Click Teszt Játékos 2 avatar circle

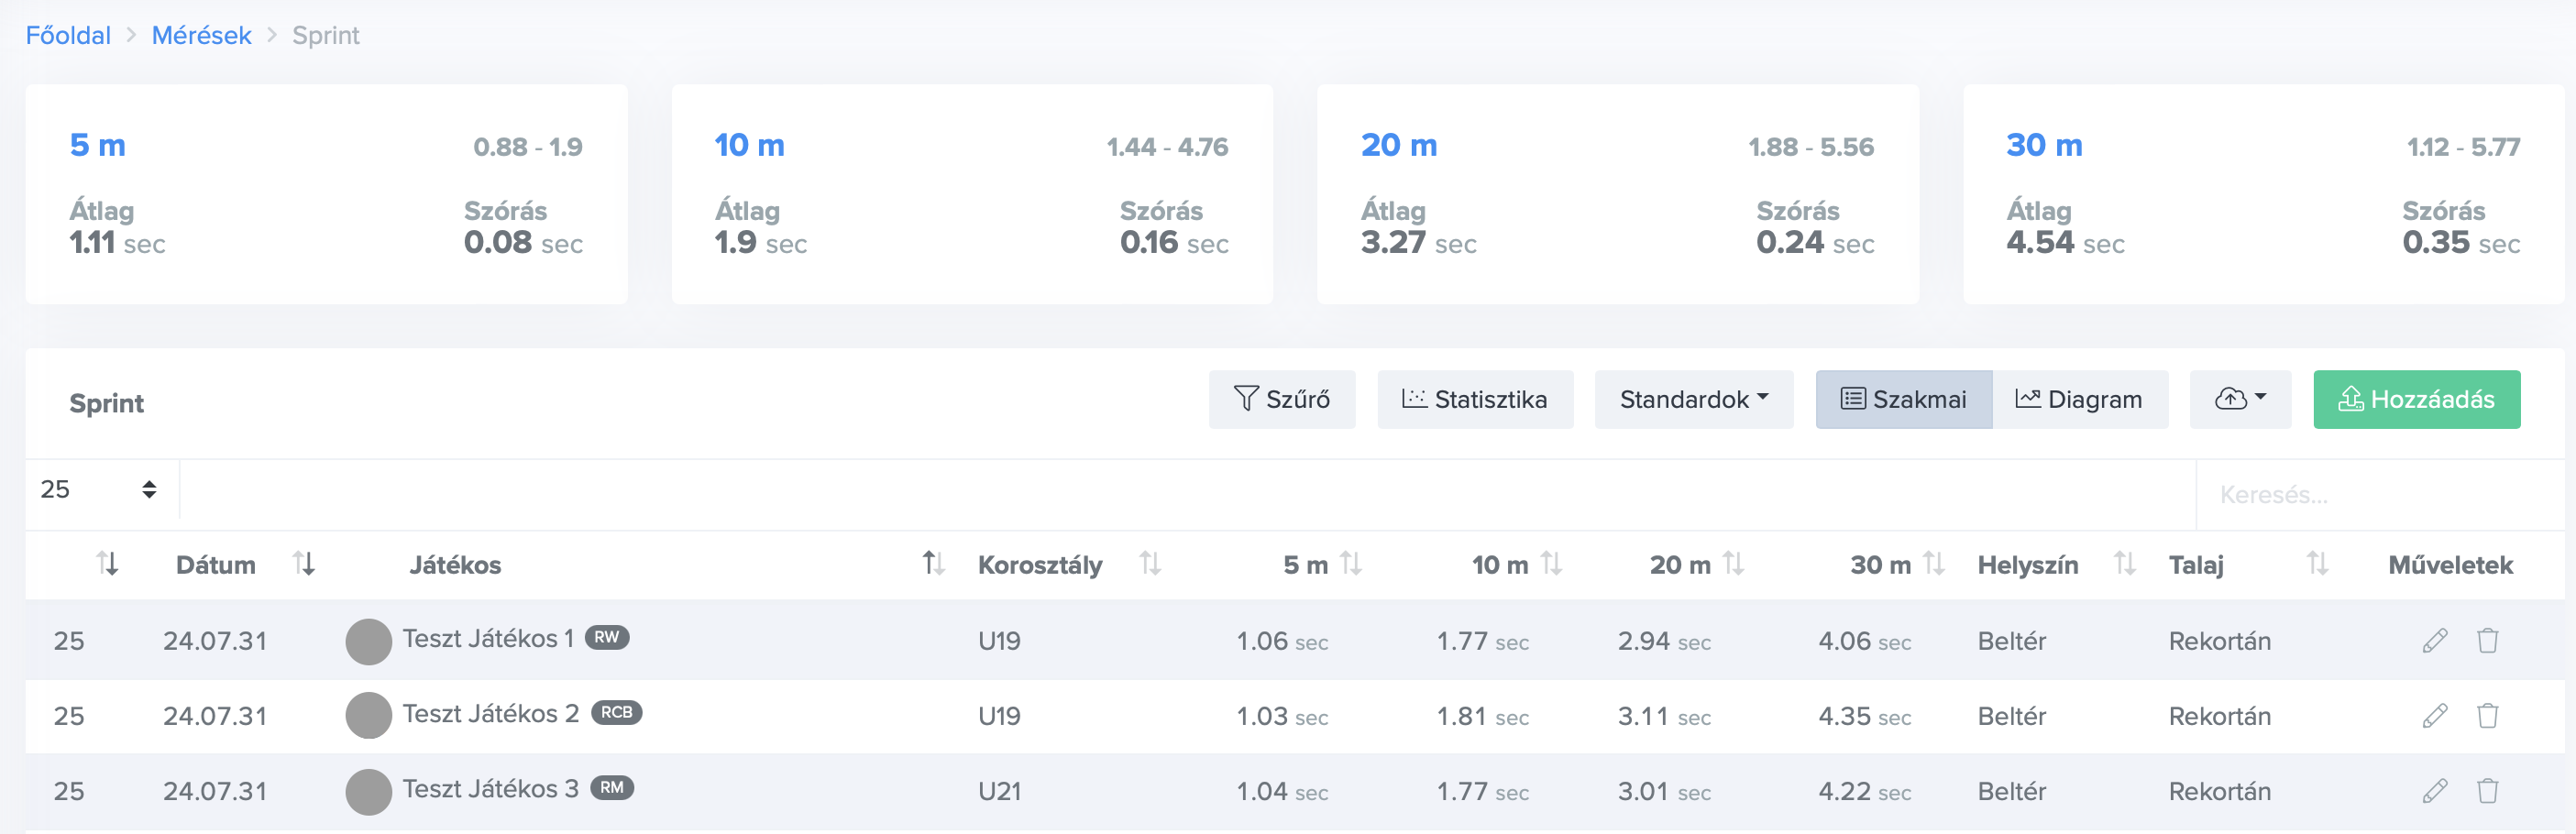coord(368,715)
